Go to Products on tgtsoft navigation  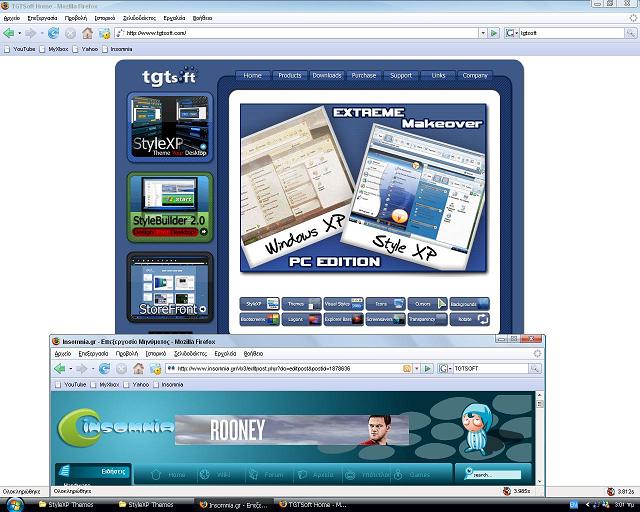tap(290, 76)
